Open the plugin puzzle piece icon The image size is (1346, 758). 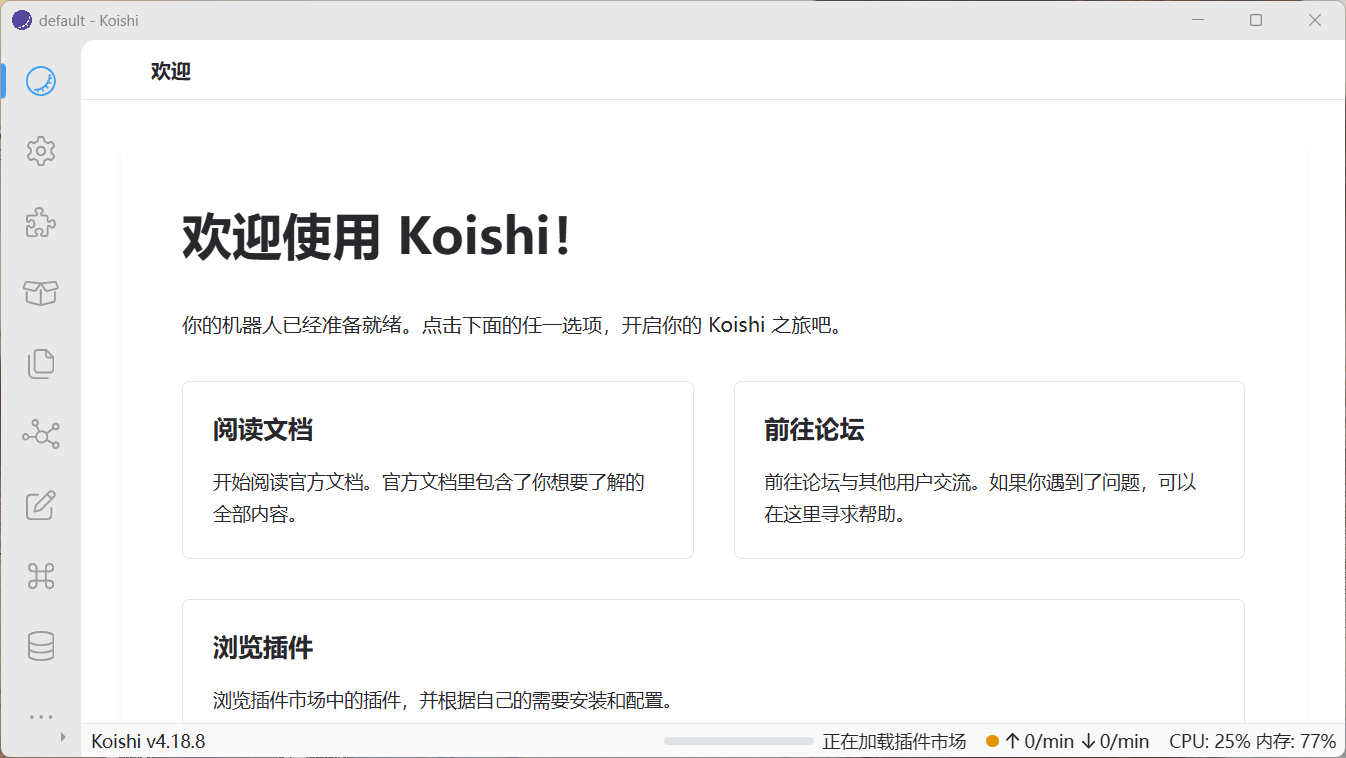41,222
